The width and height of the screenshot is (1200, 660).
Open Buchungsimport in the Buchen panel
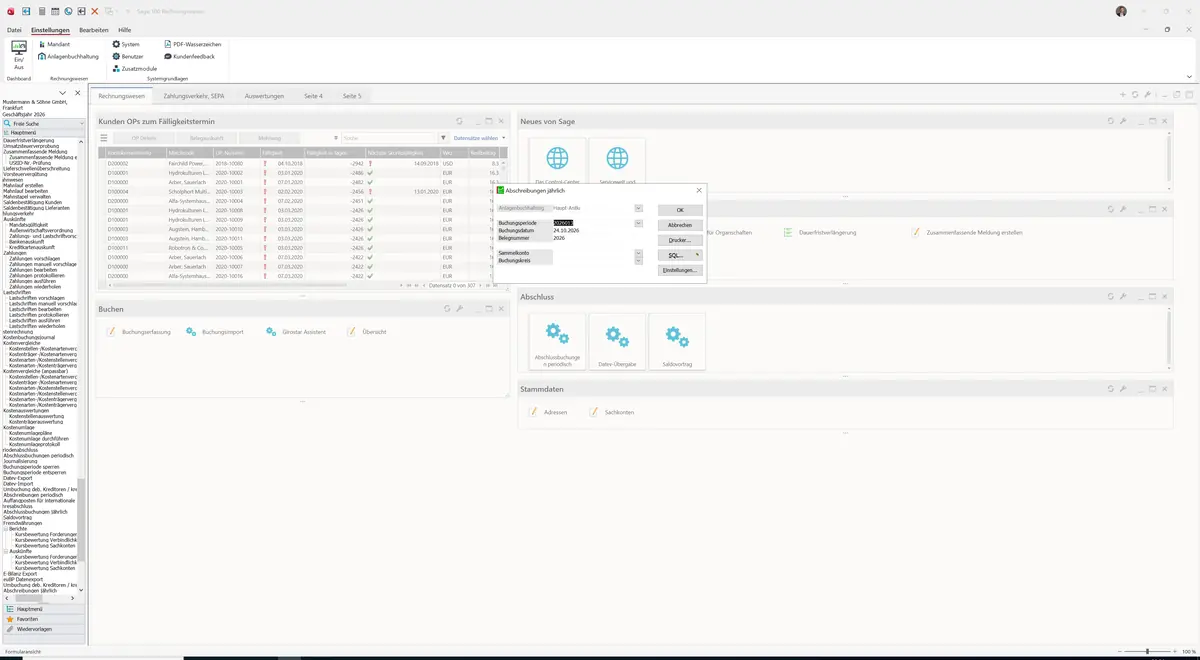coord(215,331)
